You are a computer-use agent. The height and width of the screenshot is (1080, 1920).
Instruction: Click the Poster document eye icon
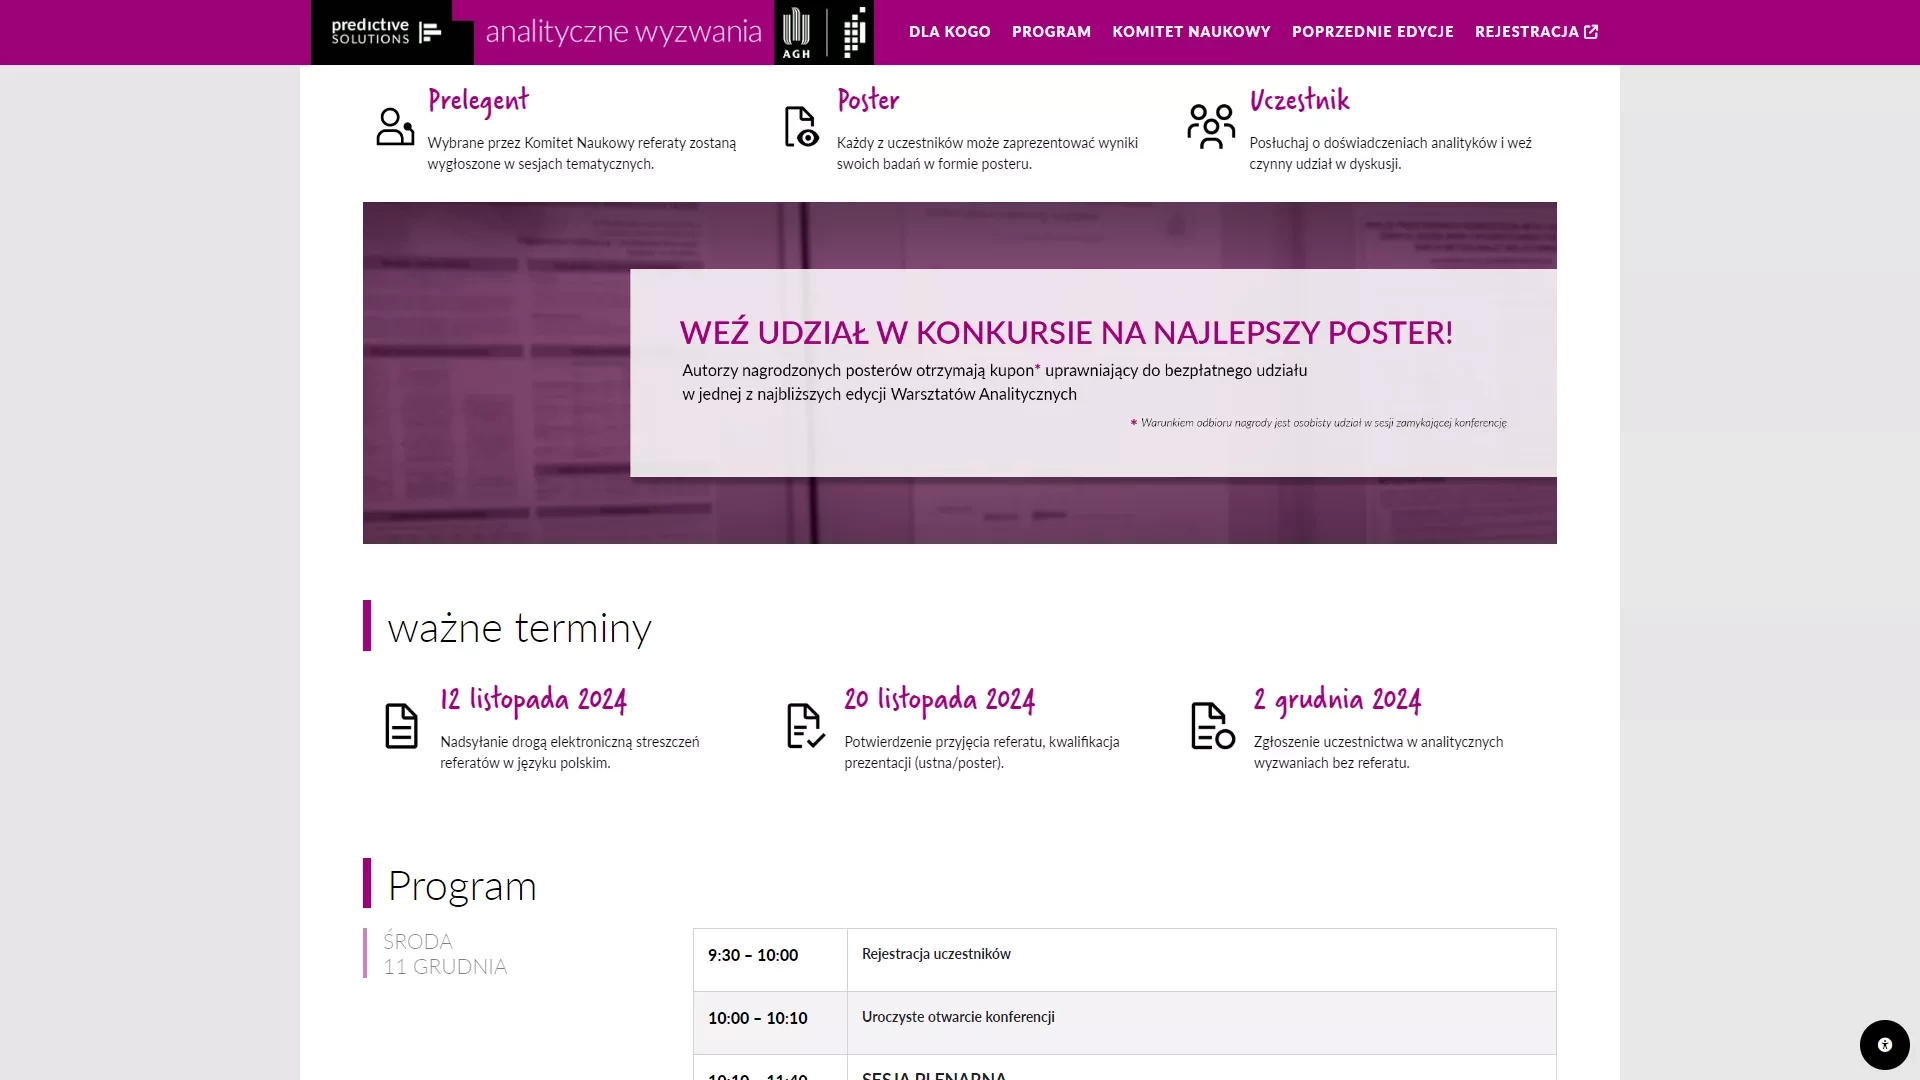point(802,127)
